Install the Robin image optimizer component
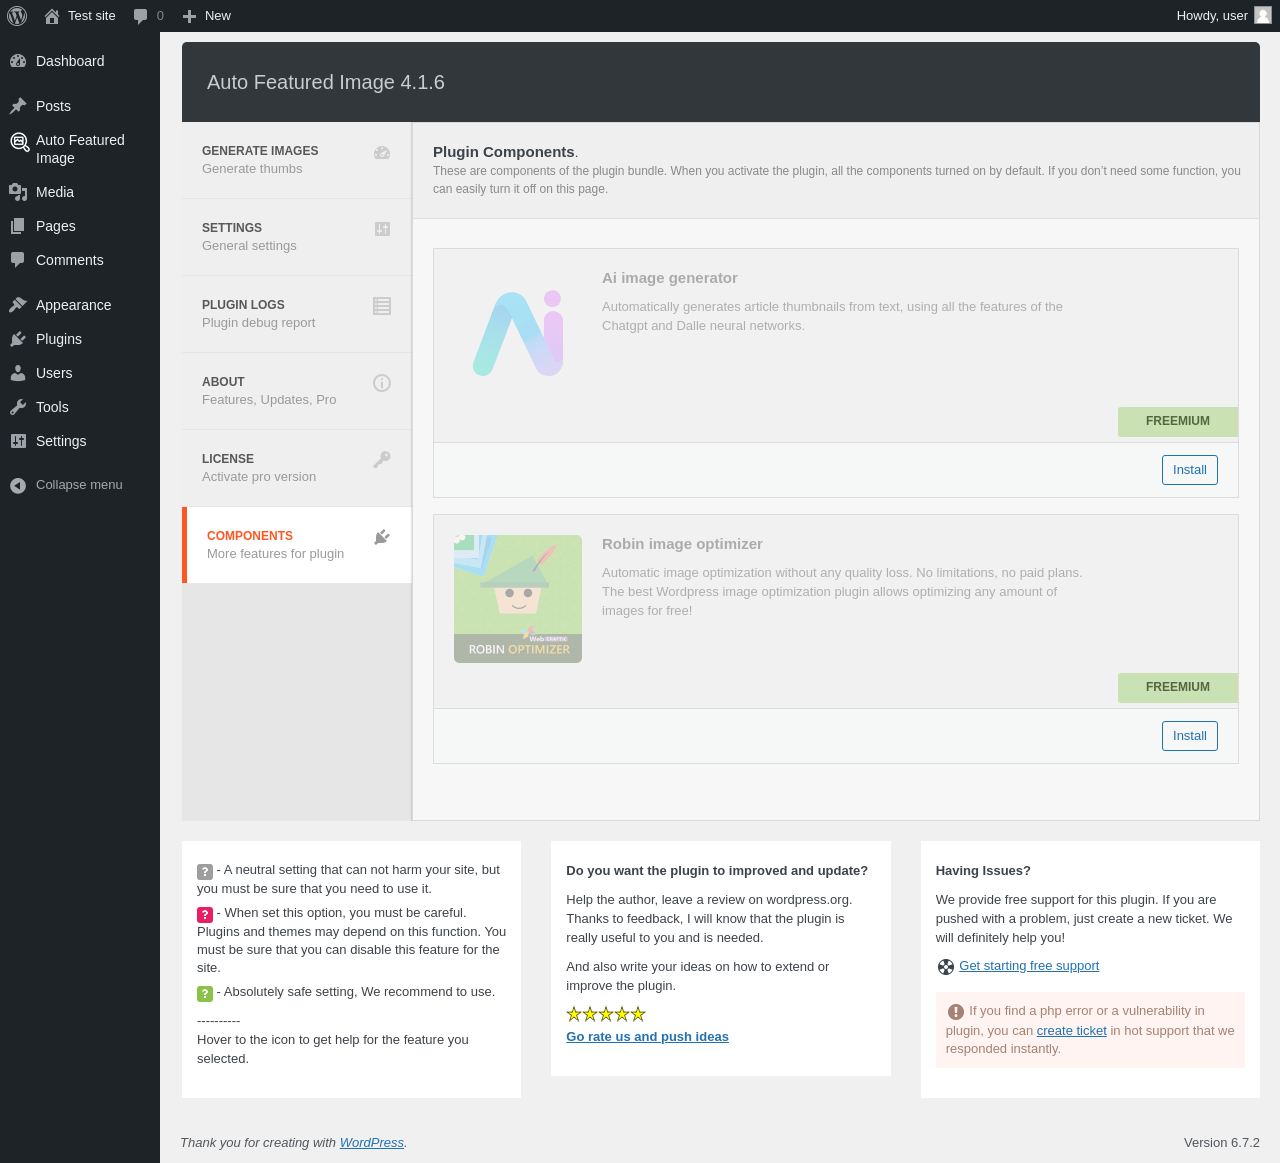The width and height of the screenshot is (1280, 1163). click(1190, 736)
